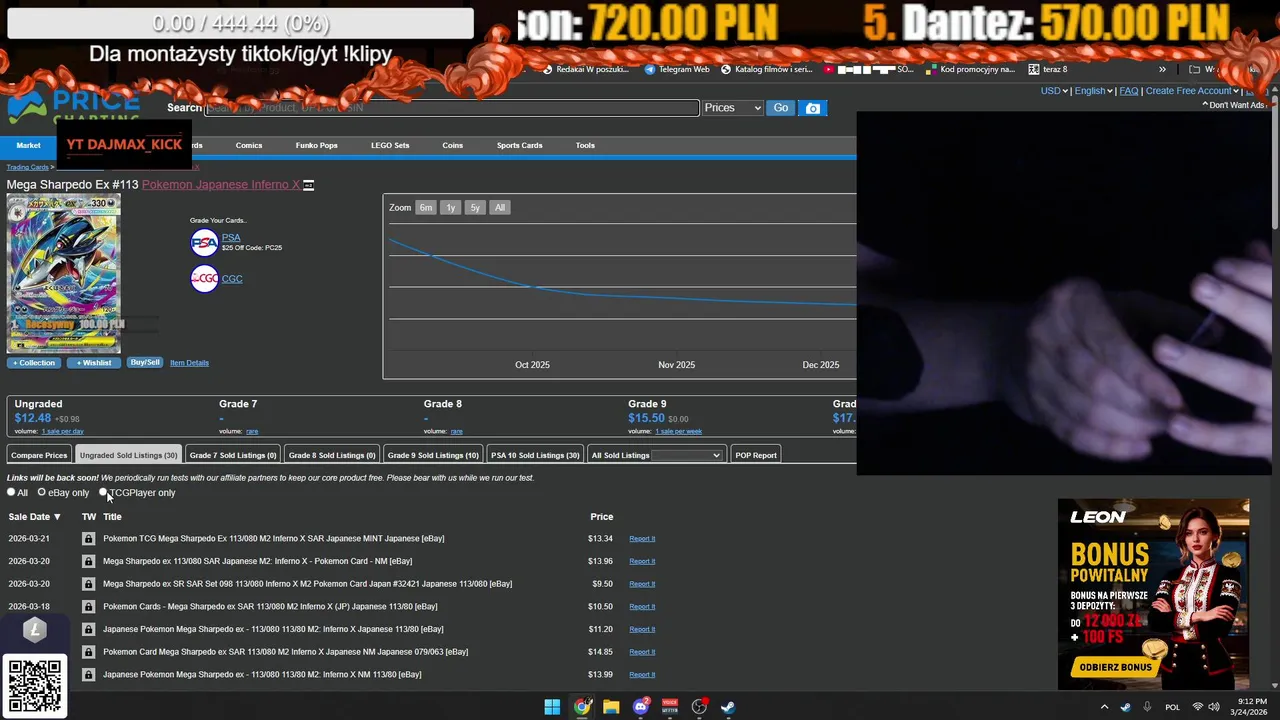This screenshot has width=1280, height=720.
Task: Open the Sports Cards navigation tab
Action: click(x=519, y=145)
